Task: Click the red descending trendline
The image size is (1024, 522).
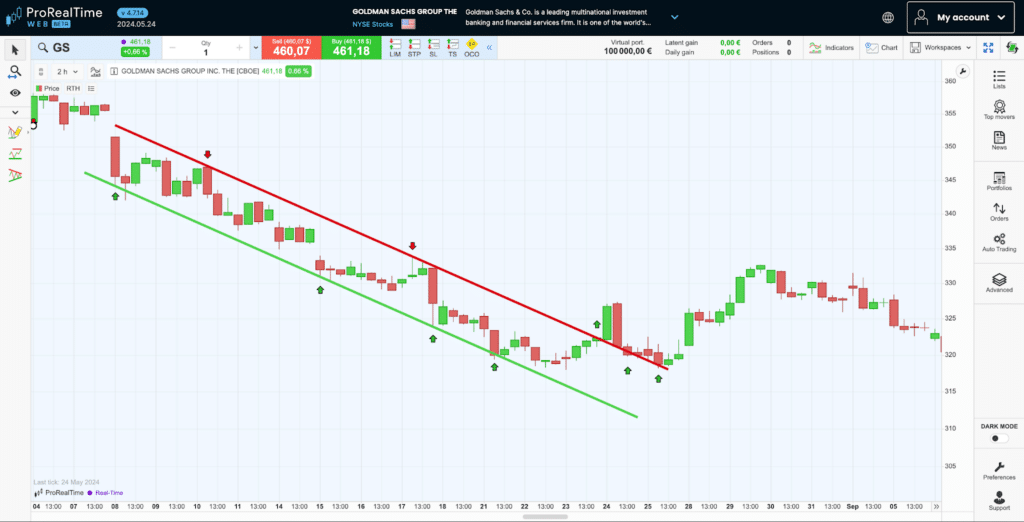Action: [x=391, y=246]
